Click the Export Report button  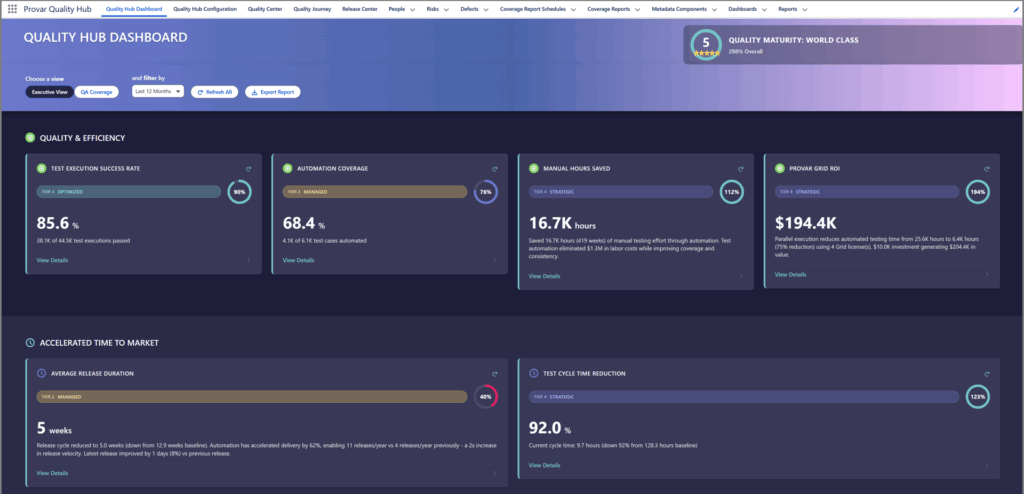pos(272,92)
